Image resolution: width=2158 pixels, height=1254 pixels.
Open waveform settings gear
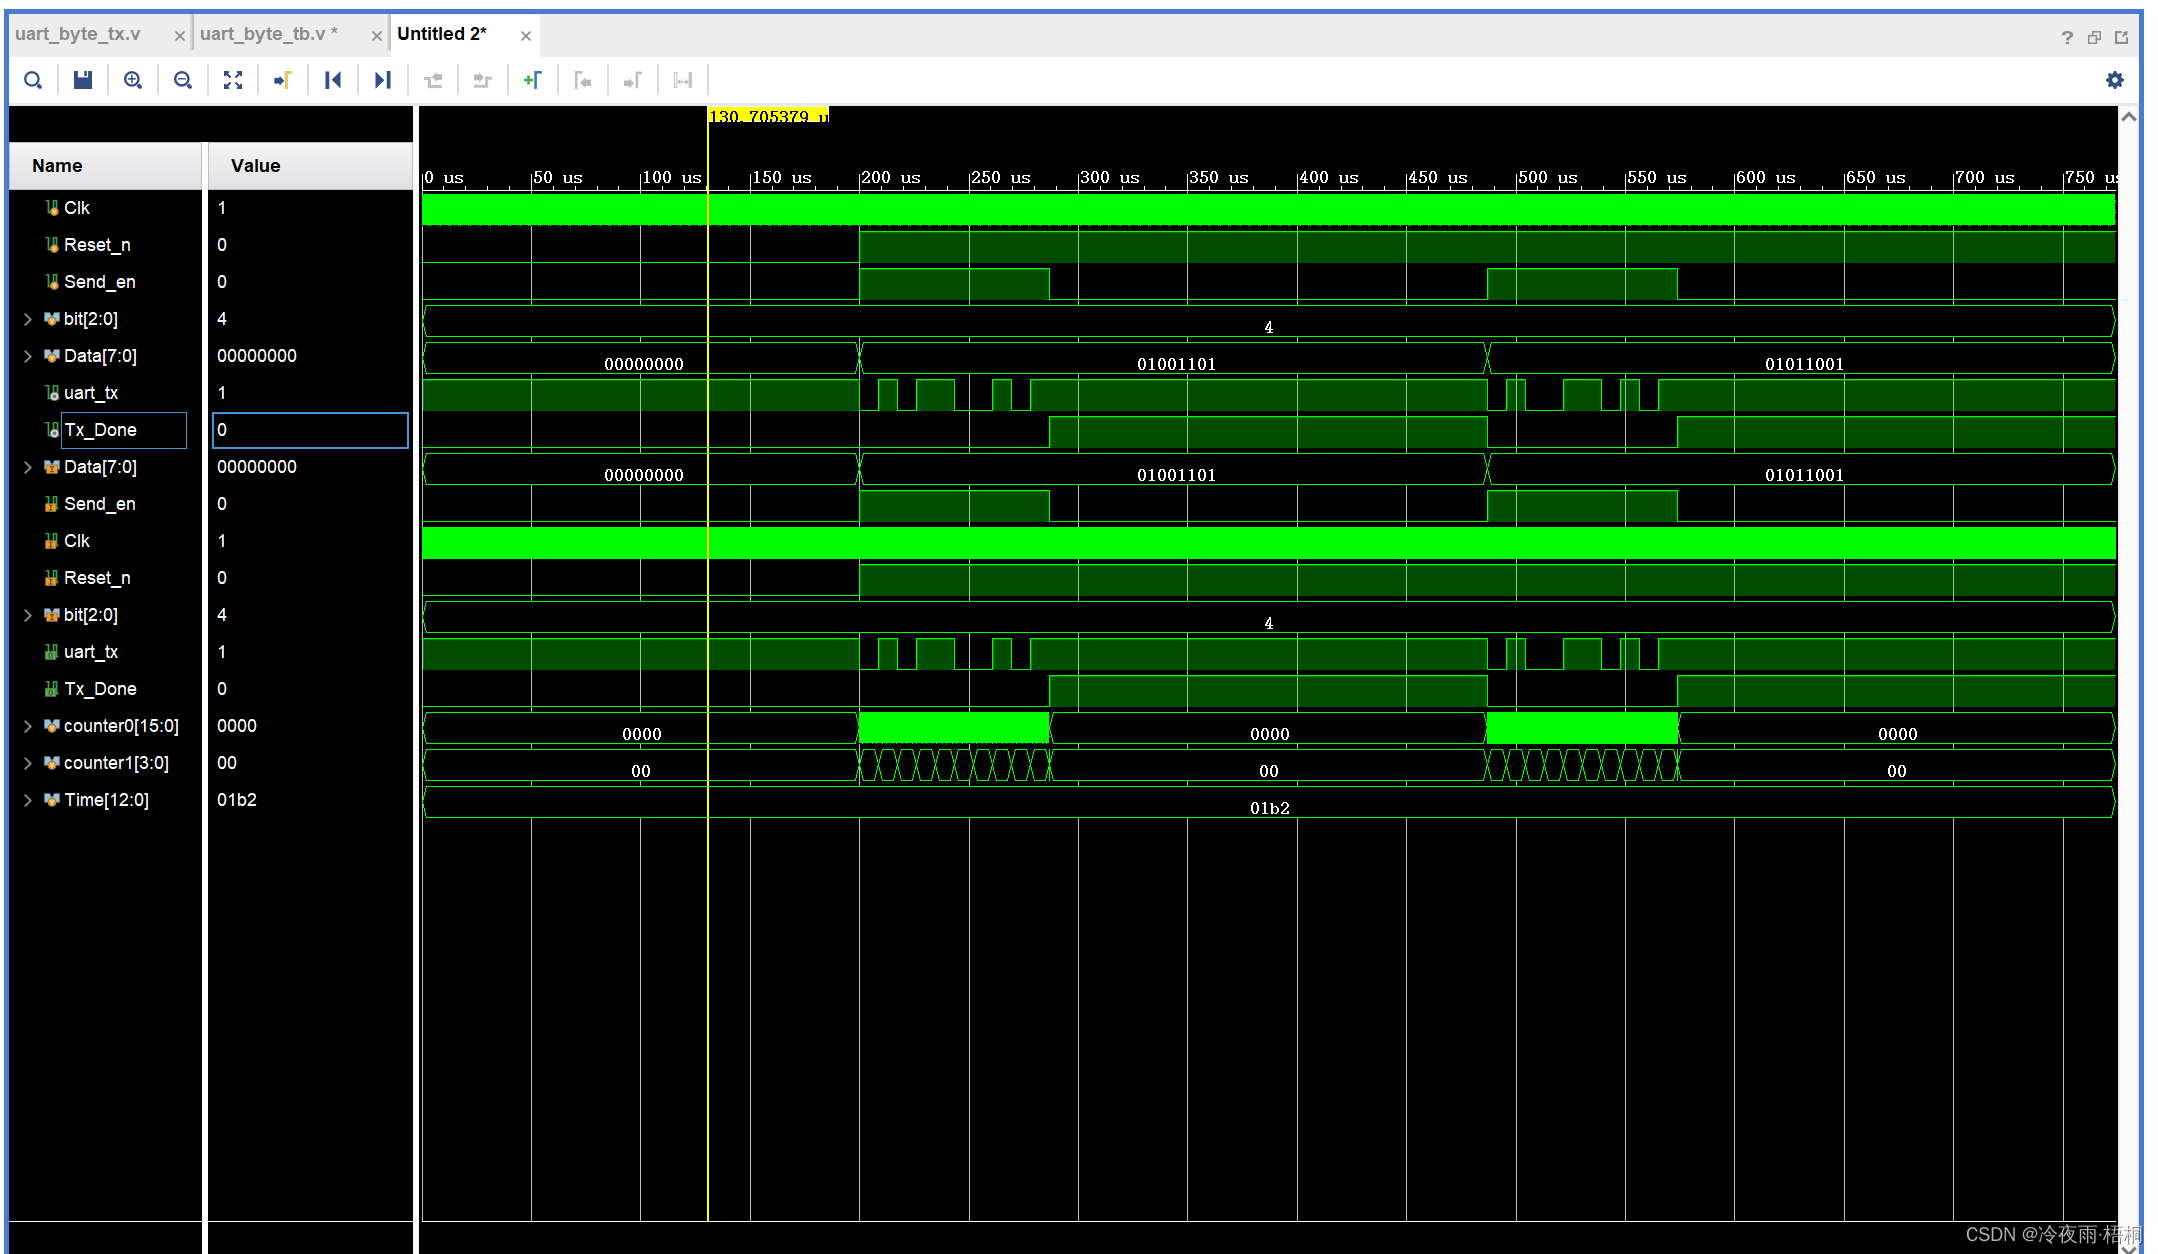tap(2114, 80)
